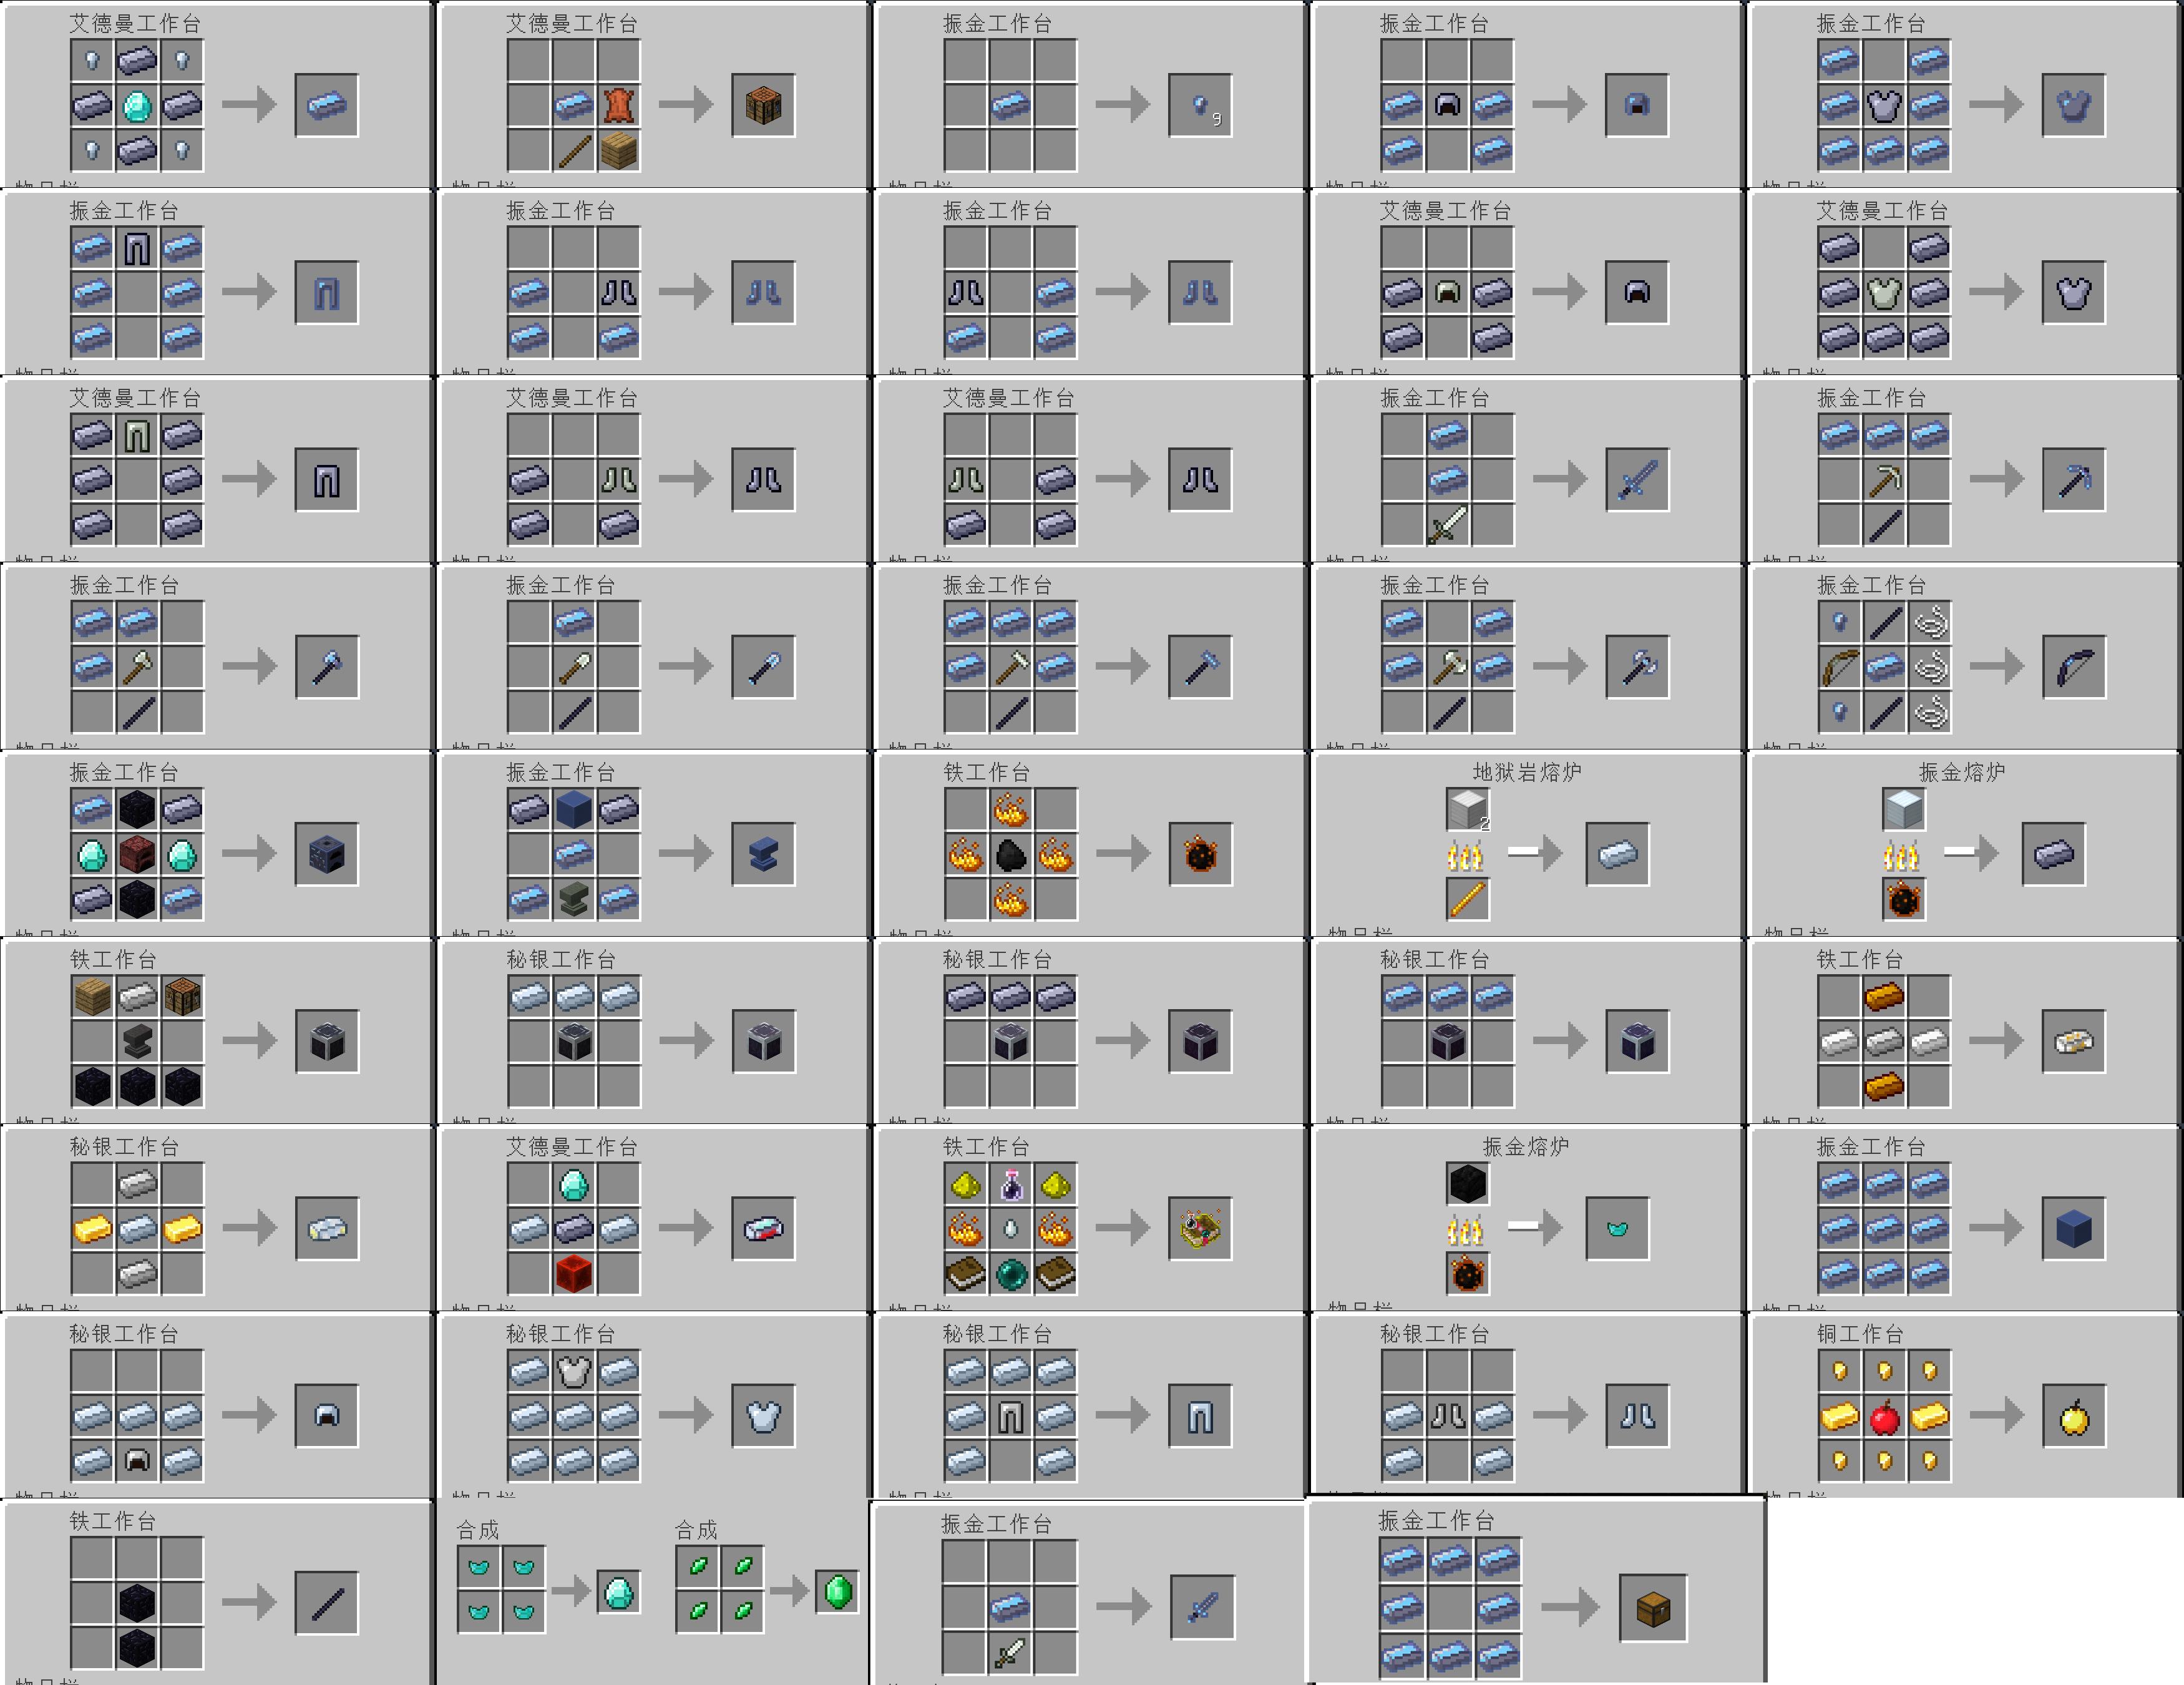Click the nether brick furnace ingredient slot
The width and height of the screenshot is (2184, 1685).
(137, 855)
